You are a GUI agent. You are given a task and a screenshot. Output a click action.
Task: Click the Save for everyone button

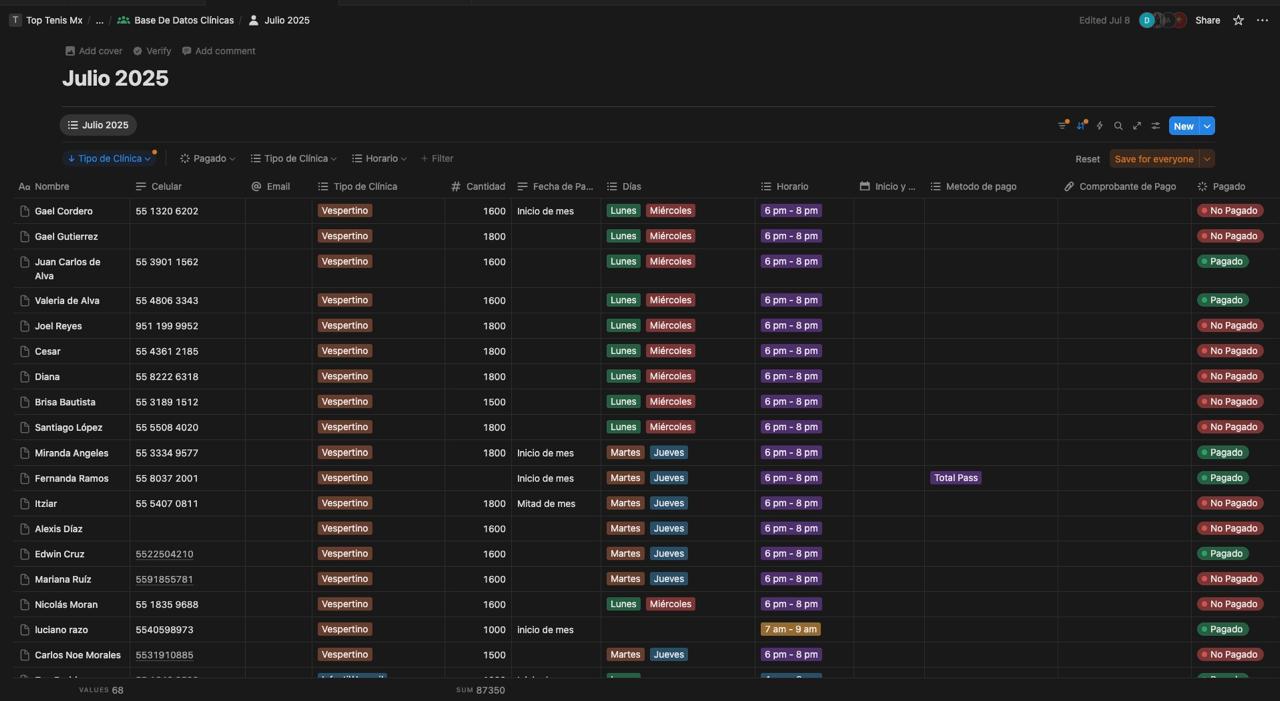pos(1153,159)
